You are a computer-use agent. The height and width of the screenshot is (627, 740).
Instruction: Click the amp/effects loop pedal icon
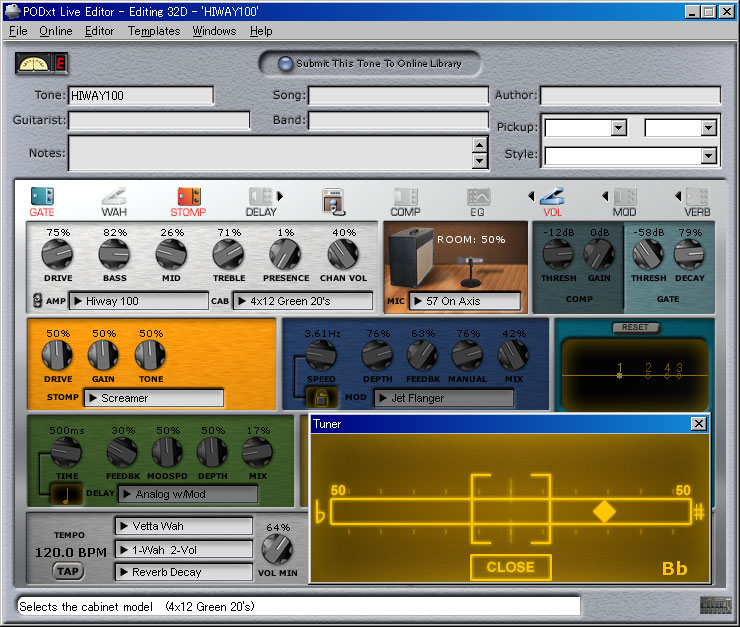pos(334,202)
